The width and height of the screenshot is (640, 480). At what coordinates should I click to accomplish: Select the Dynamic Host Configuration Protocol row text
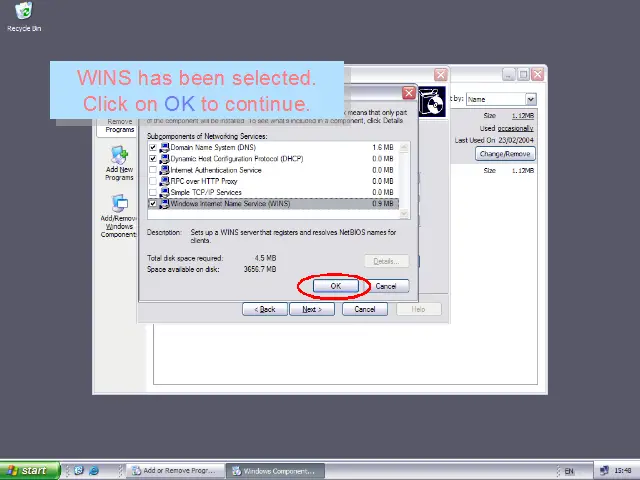(x=237, y=158)
